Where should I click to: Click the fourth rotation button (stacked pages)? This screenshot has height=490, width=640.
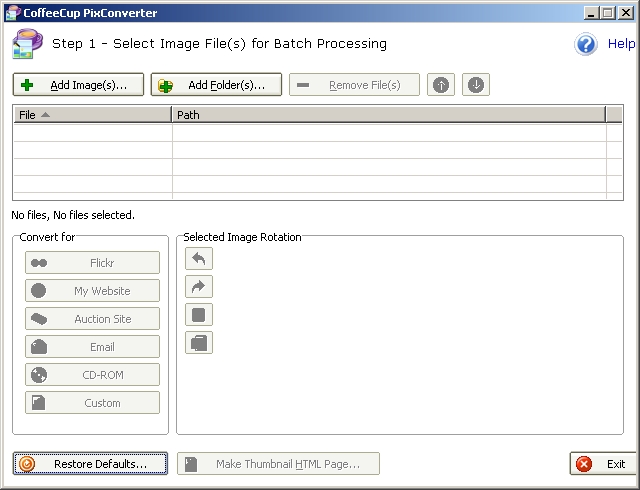click(200, 343)
